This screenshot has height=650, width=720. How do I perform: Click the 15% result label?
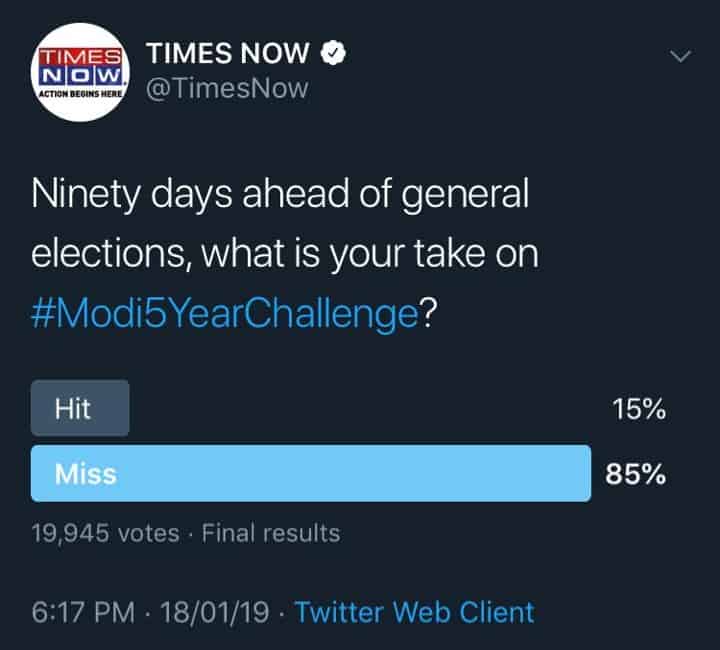point(640,409)
